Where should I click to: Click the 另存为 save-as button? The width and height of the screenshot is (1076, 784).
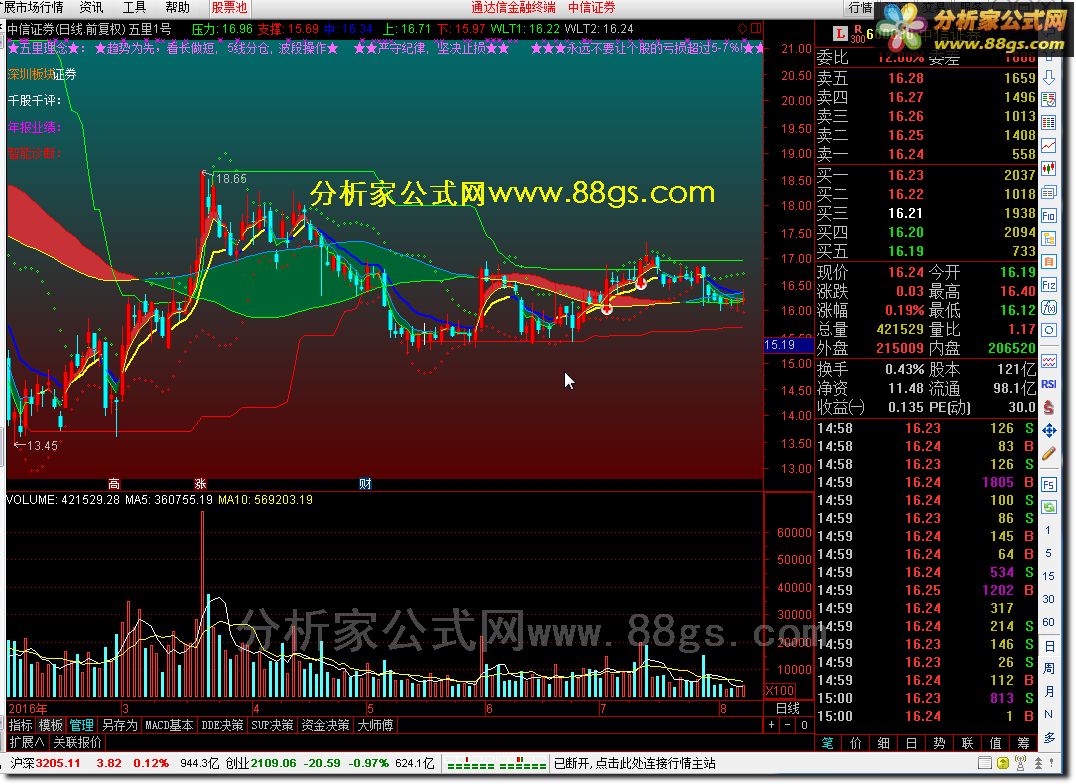click(x=119, y=725)
